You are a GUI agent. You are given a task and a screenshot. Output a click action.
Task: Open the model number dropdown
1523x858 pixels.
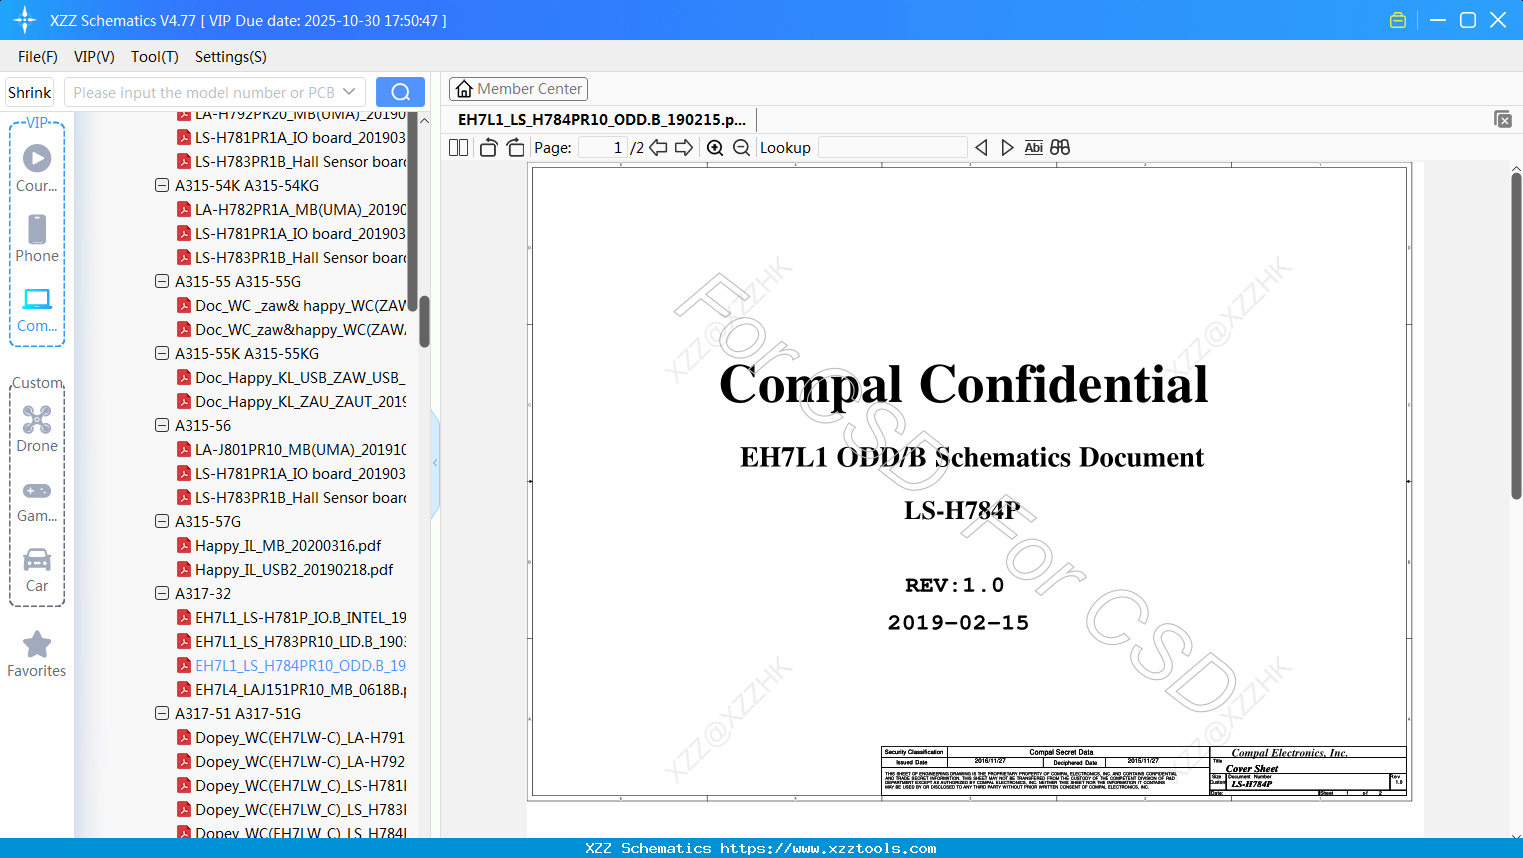349,92
